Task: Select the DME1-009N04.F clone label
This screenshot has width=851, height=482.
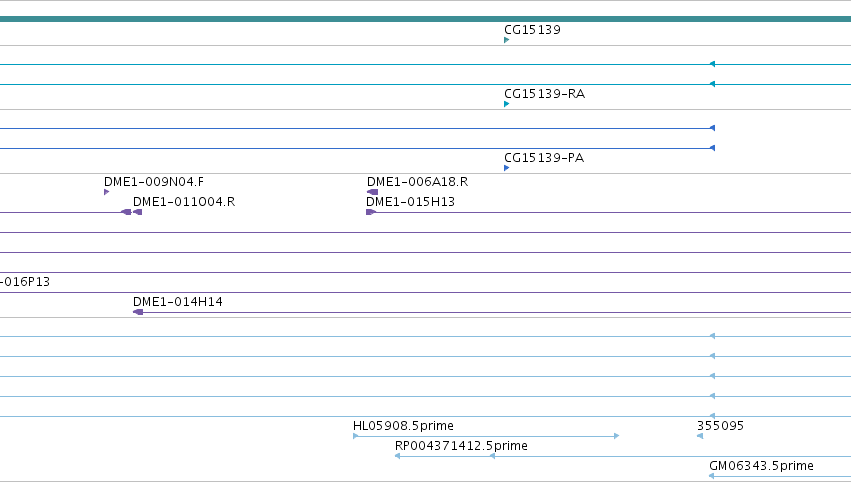Action: pyautogui.click(x=154, y=182)
